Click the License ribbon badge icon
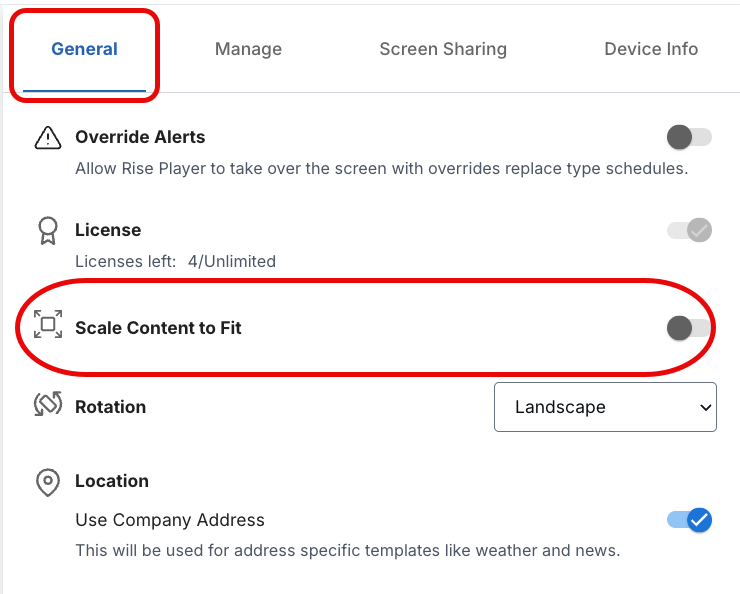This screenshot has height=594, width=740. [x=48, y=230]
